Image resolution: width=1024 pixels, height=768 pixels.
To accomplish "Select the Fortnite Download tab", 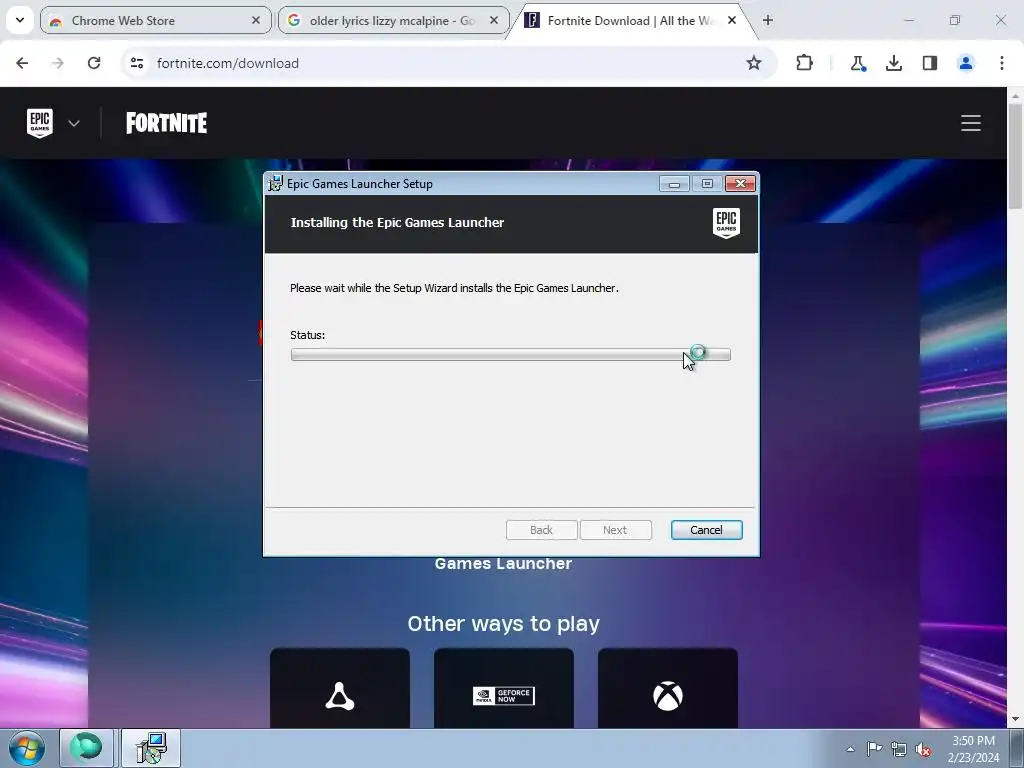I will coord(632,20).
